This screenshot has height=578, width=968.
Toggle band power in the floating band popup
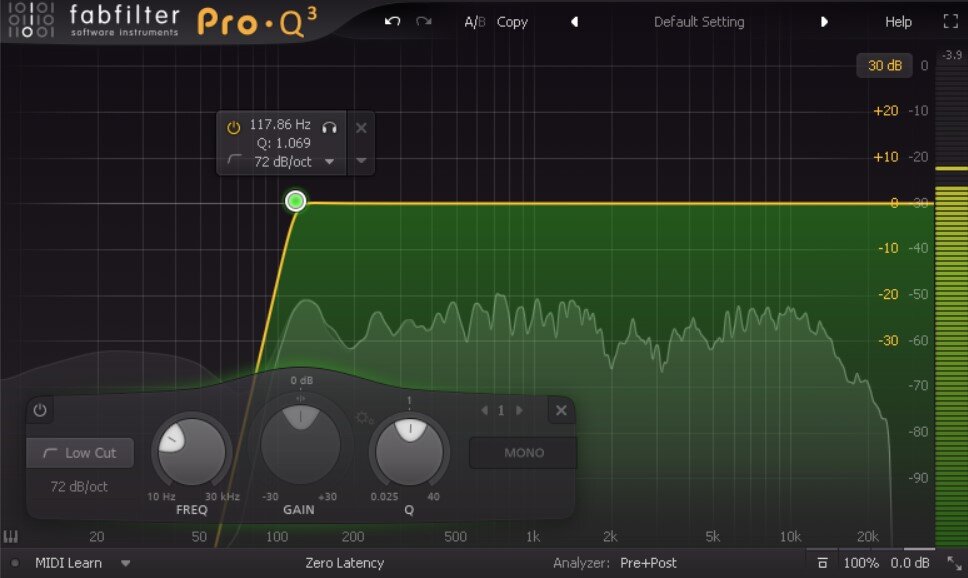233,128
